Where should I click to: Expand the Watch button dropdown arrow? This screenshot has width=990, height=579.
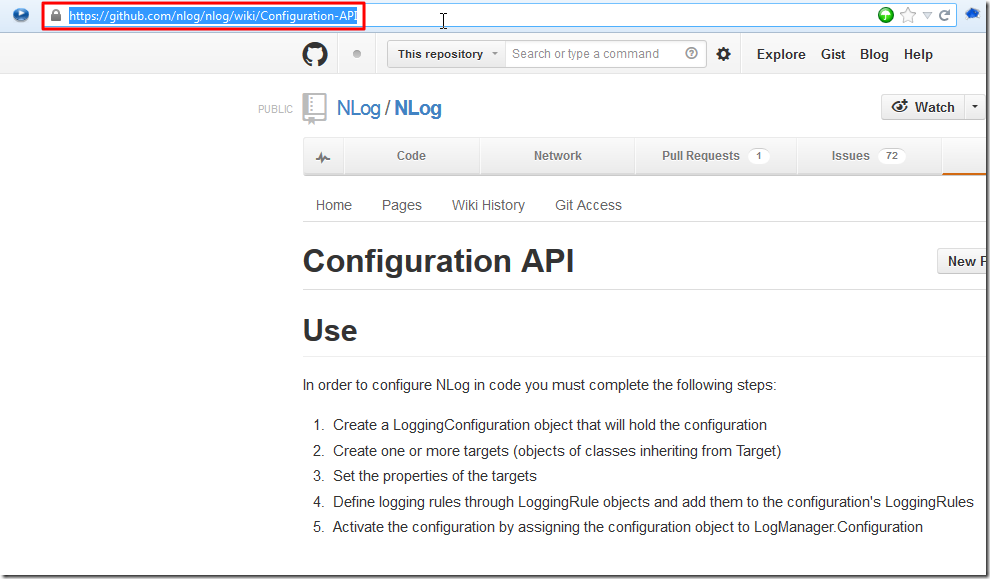975,107
